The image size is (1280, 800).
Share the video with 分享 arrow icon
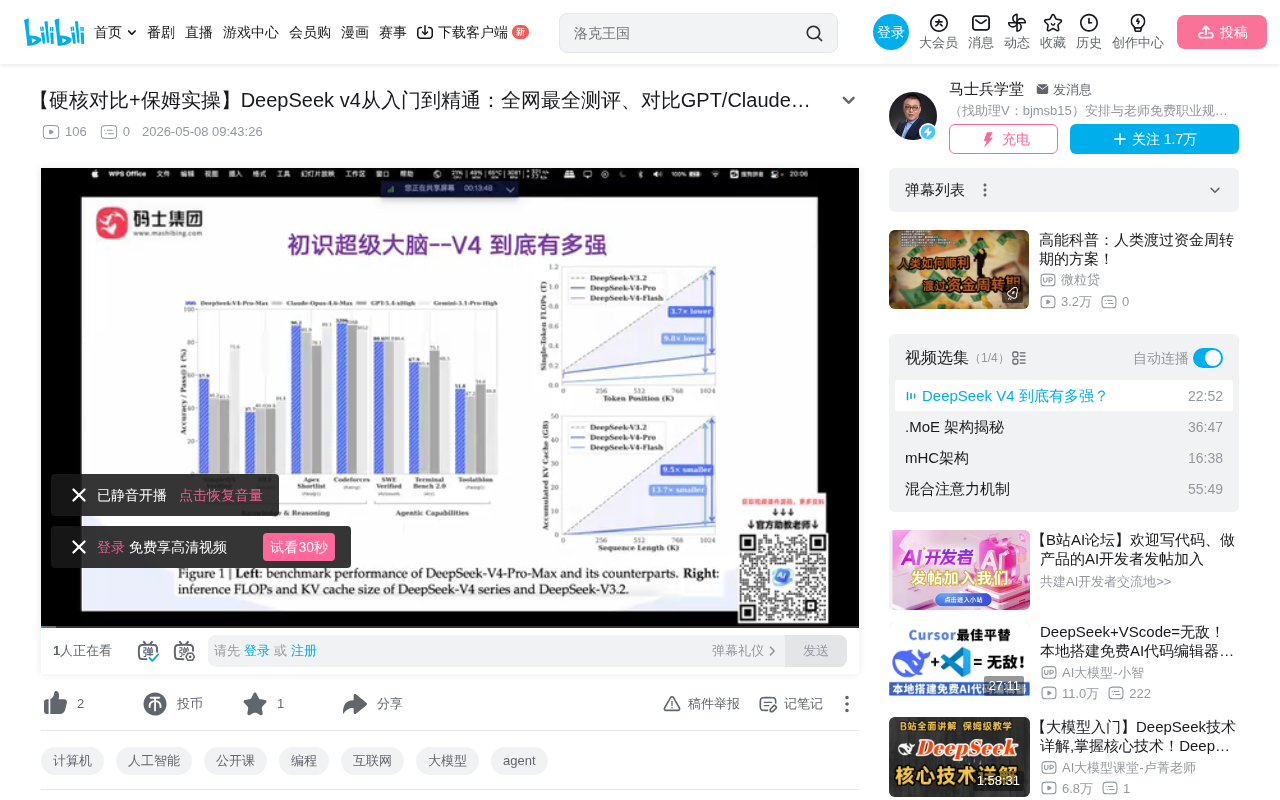(355, 704)
